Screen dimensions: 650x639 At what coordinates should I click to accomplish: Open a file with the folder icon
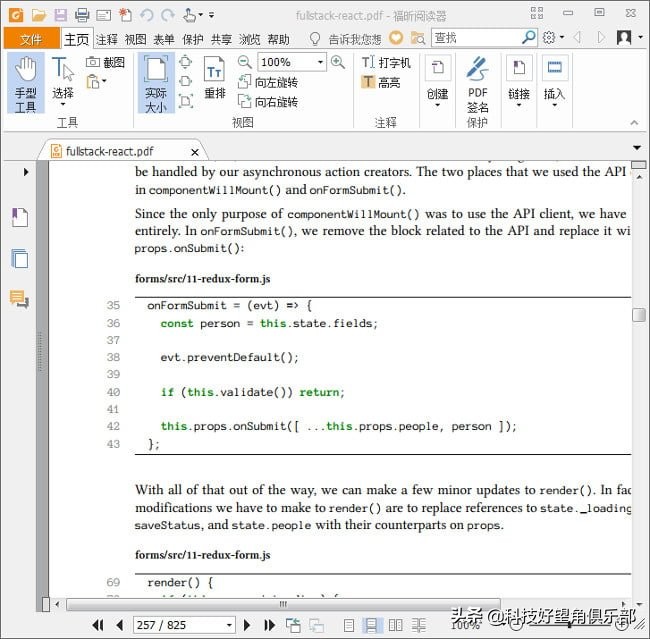tap(39, 15)
